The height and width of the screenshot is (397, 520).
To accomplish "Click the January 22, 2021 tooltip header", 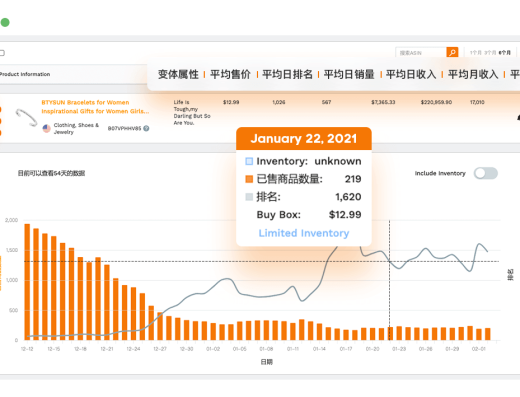I will click(x=304, y=138).
